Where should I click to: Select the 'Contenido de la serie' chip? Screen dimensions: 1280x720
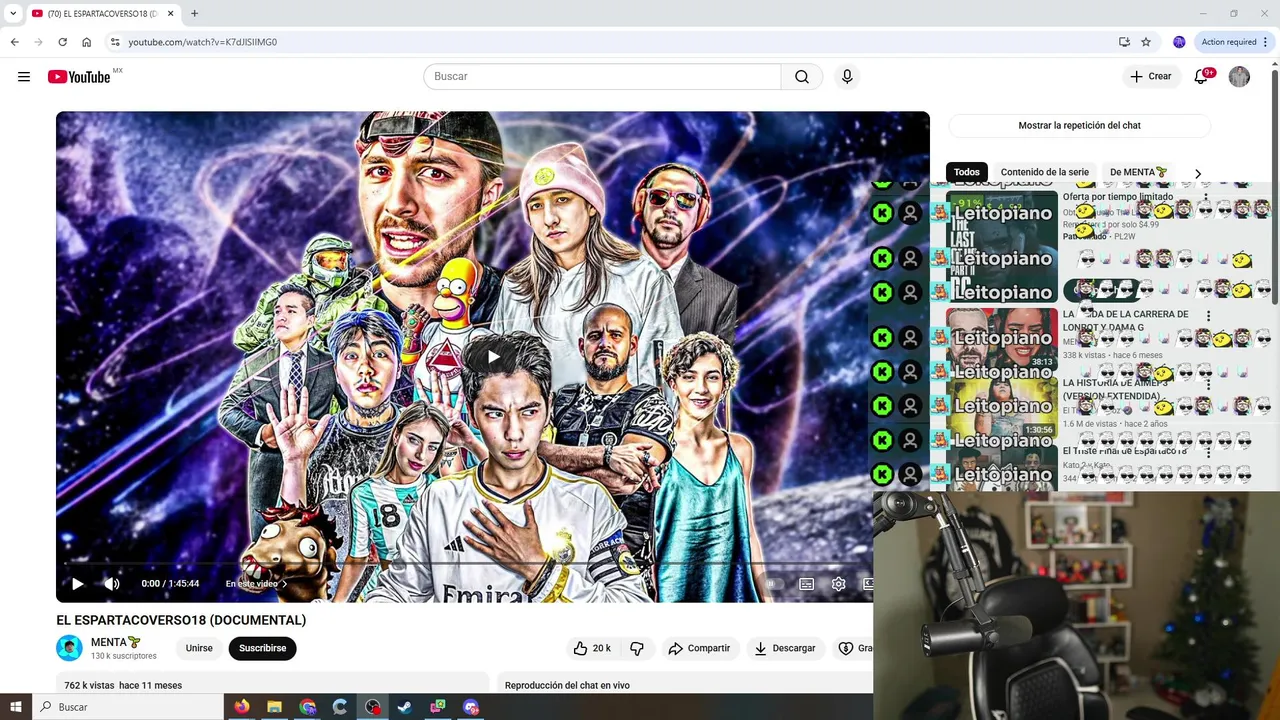1044,172
